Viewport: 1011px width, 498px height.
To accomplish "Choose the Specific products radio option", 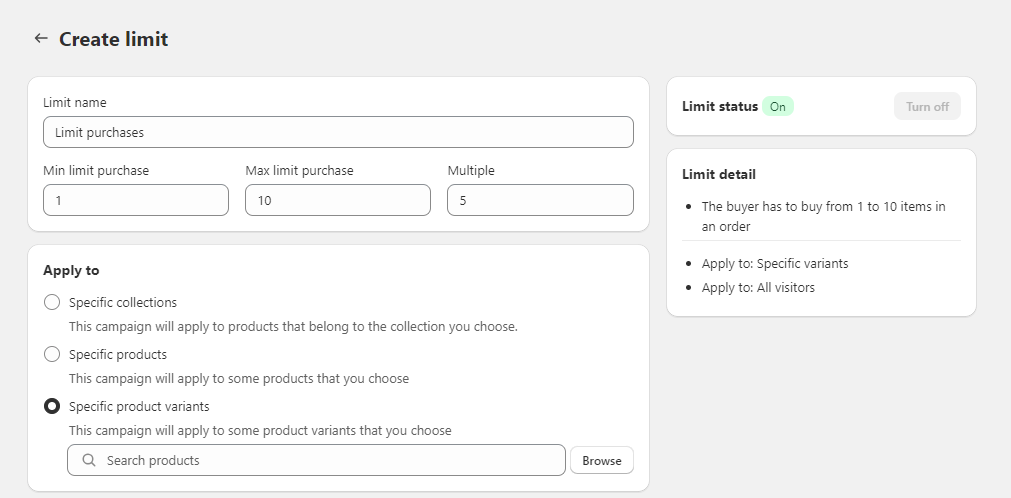I will pyautogui.click(x=52, y=354).
